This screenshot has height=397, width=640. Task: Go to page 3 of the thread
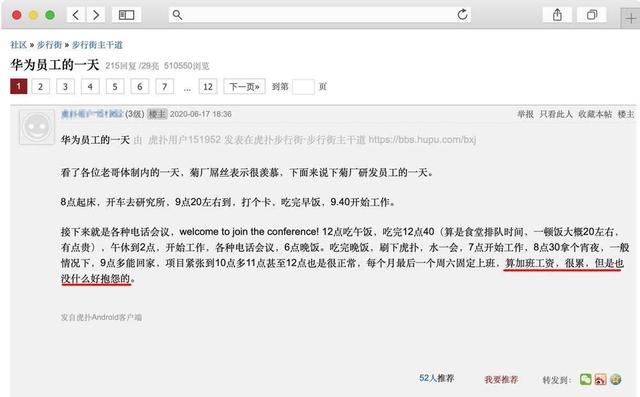pos(65,86)
